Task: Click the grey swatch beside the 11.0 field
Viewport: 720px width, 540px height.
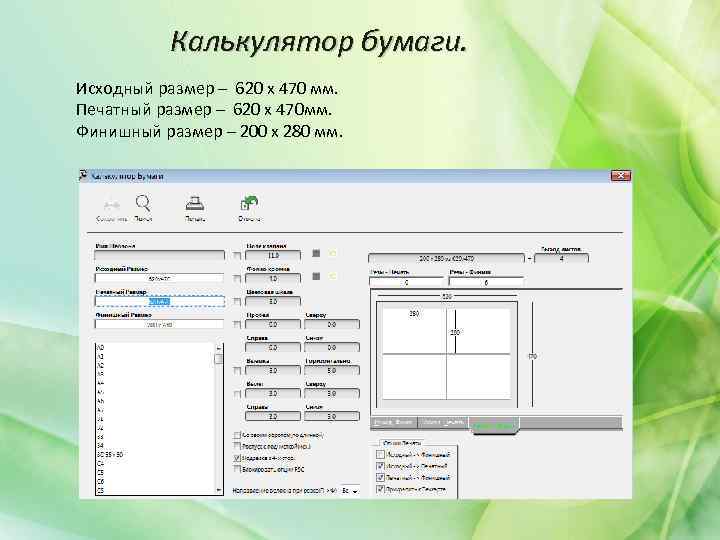Action: [x=316, y=253]
